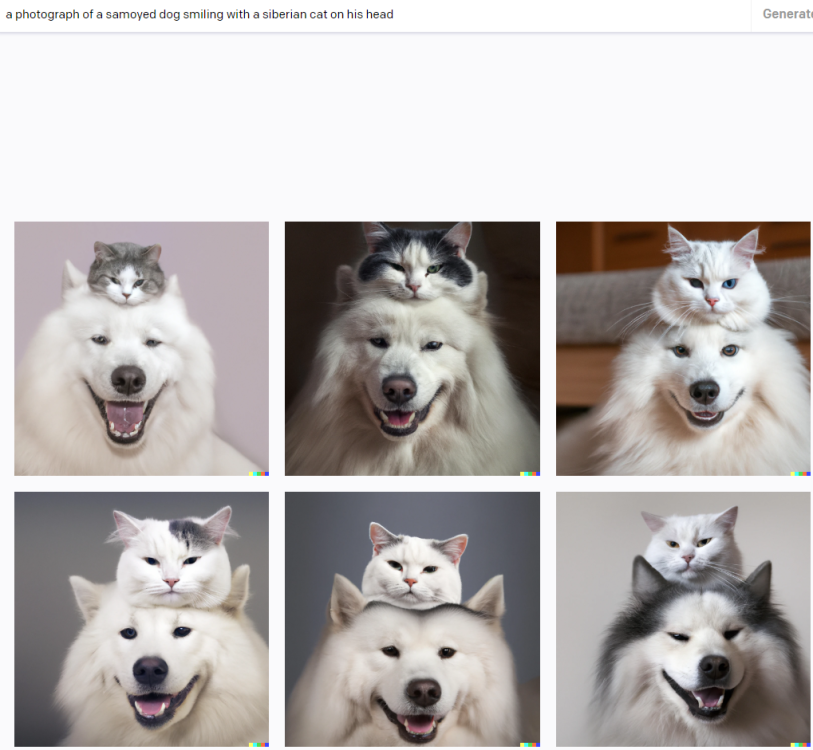This screenshot has height=750, width=813.
Task: Open the top-right image with the blue-eyed cat
Action: [683, 347]
